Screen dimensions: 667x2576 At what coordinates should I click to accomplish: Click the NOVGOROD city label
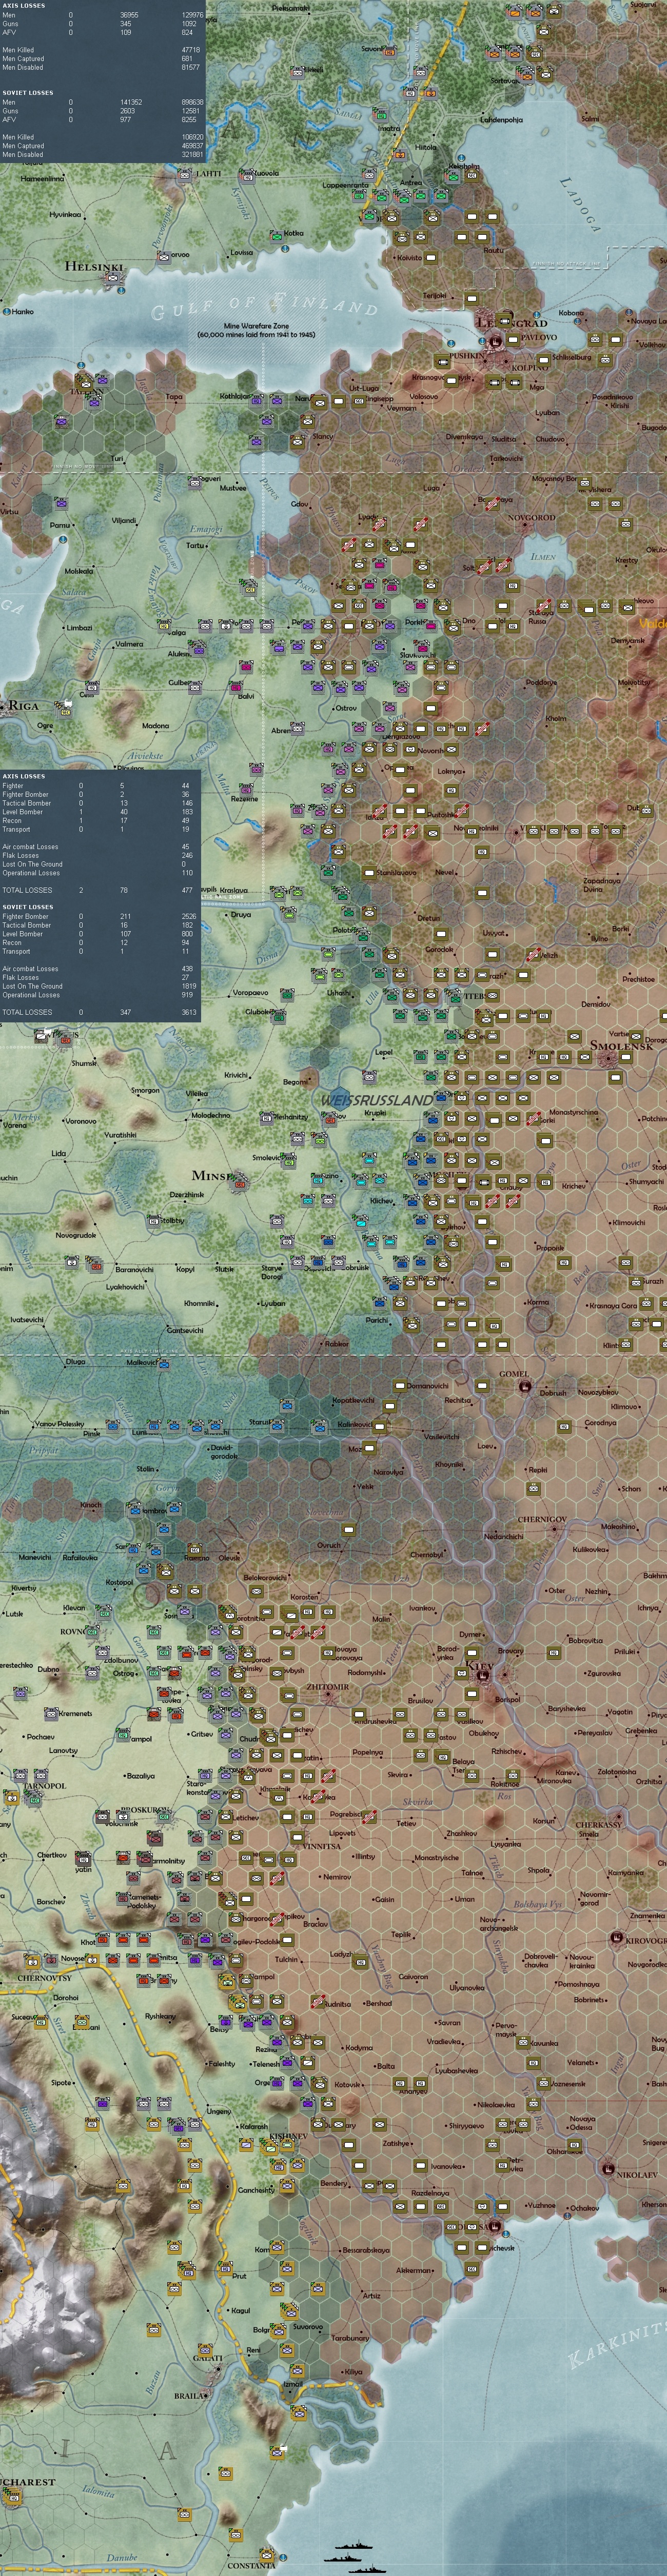[x=531, y=518]
